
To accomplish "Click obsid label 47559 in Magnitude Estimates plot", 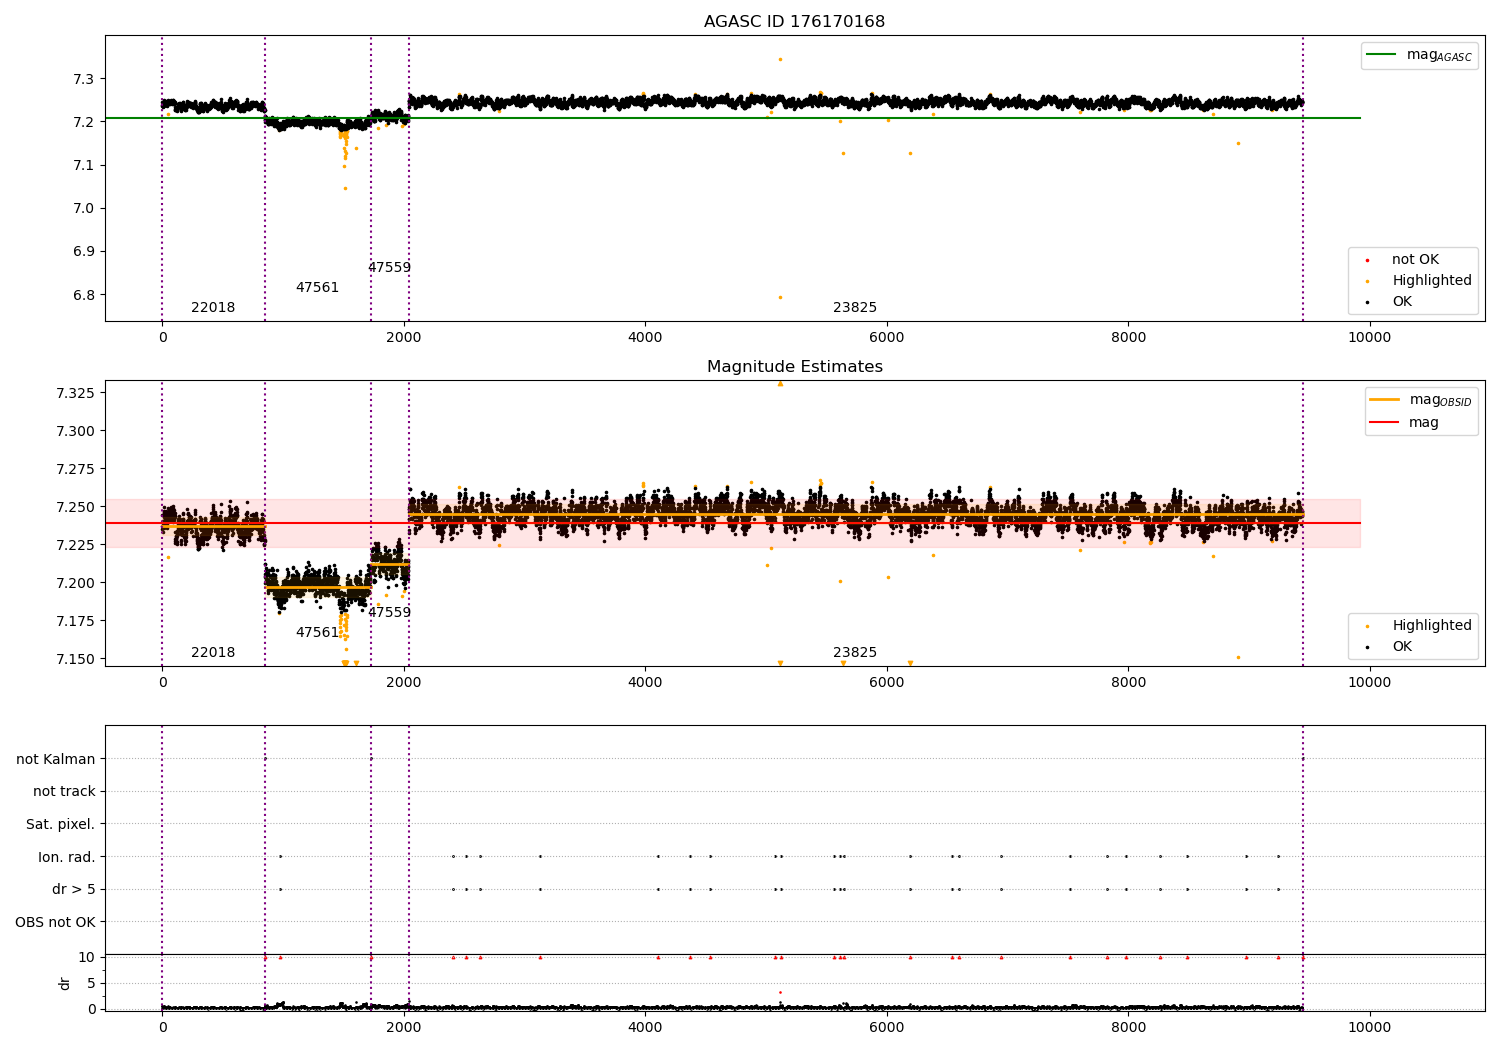I will coord(389,613).
